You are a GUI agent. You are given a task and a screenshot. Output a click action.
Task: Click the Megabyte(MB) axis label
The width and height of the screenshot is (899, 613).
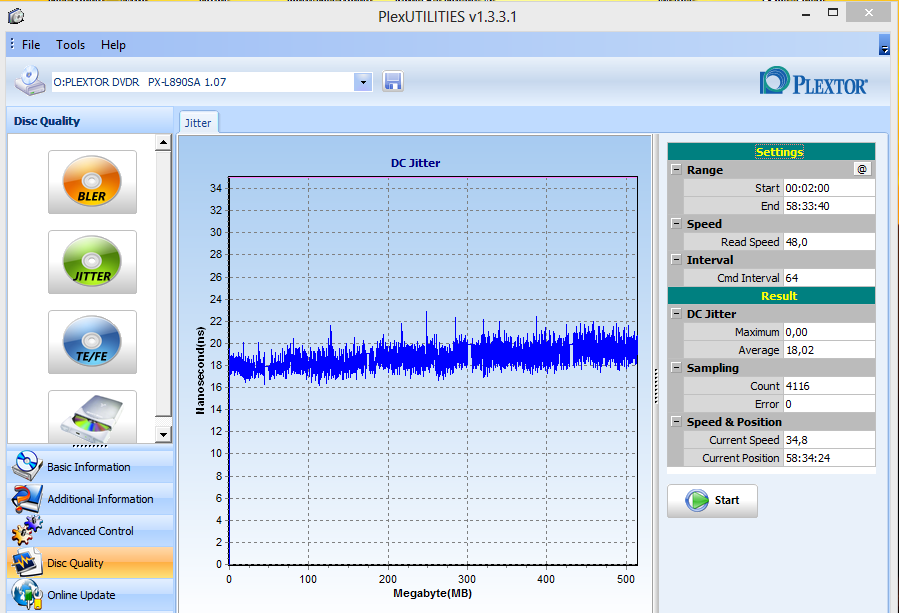[432, 594]
